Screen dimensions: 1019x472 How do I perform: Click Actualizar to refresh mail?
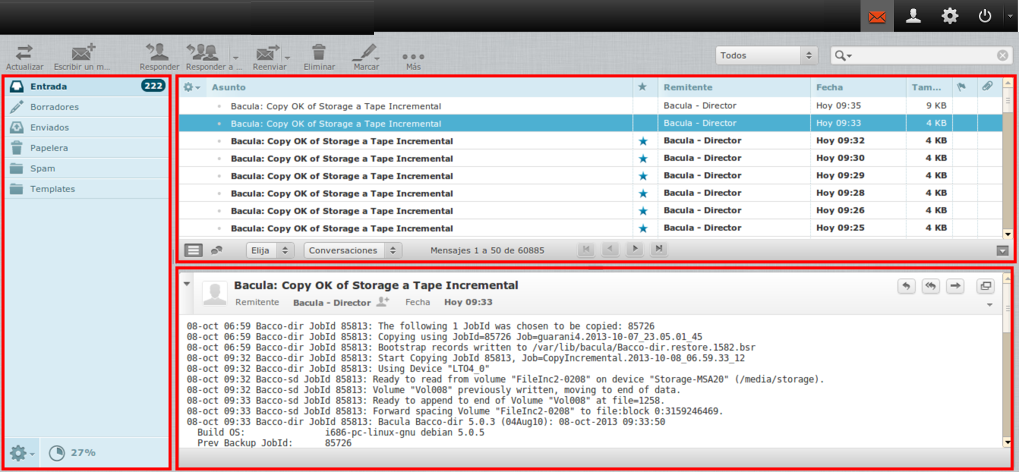tap(25, 58)
